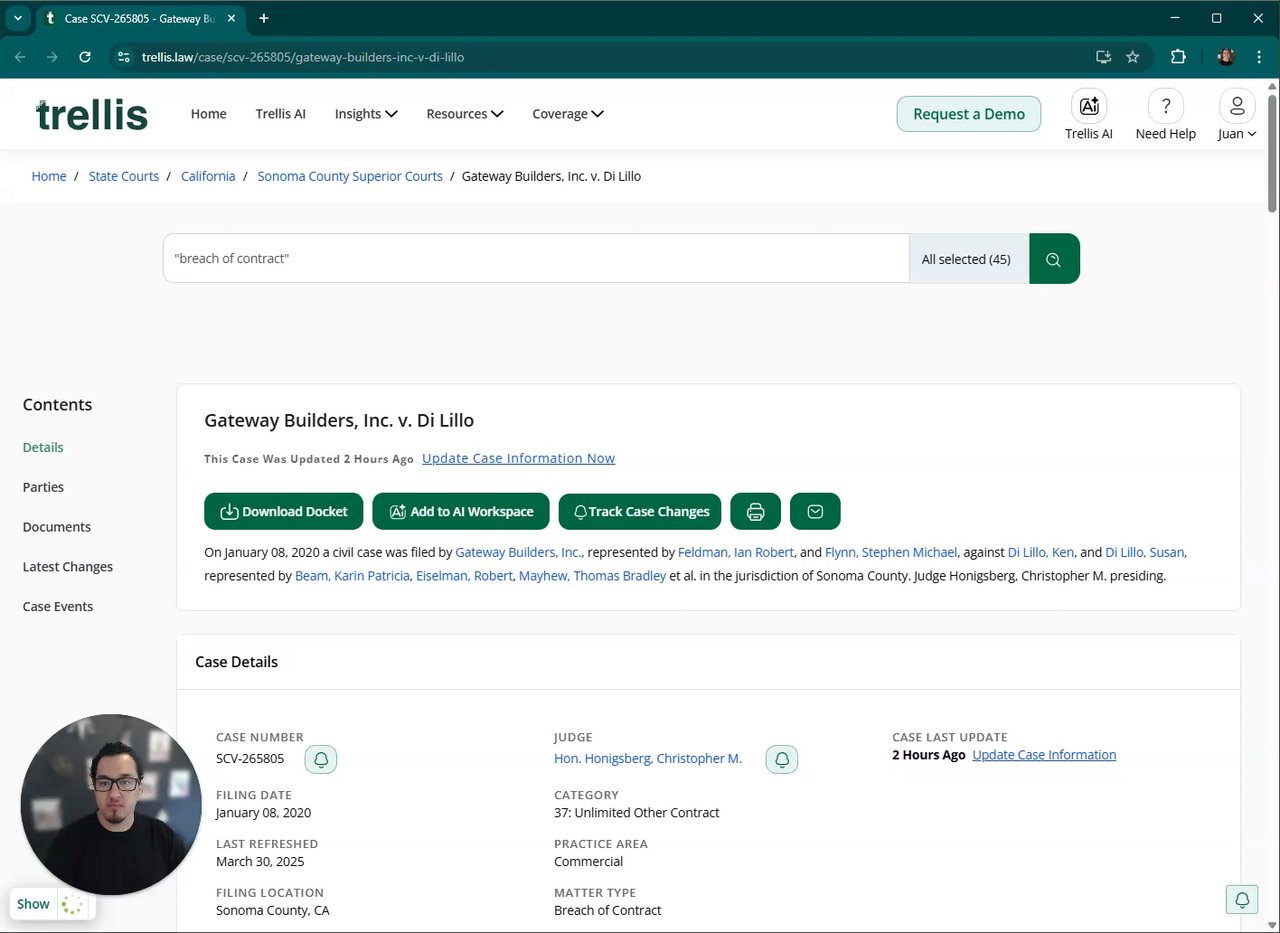
Task: Click the browser back arrow
Action: pos(20,57)
